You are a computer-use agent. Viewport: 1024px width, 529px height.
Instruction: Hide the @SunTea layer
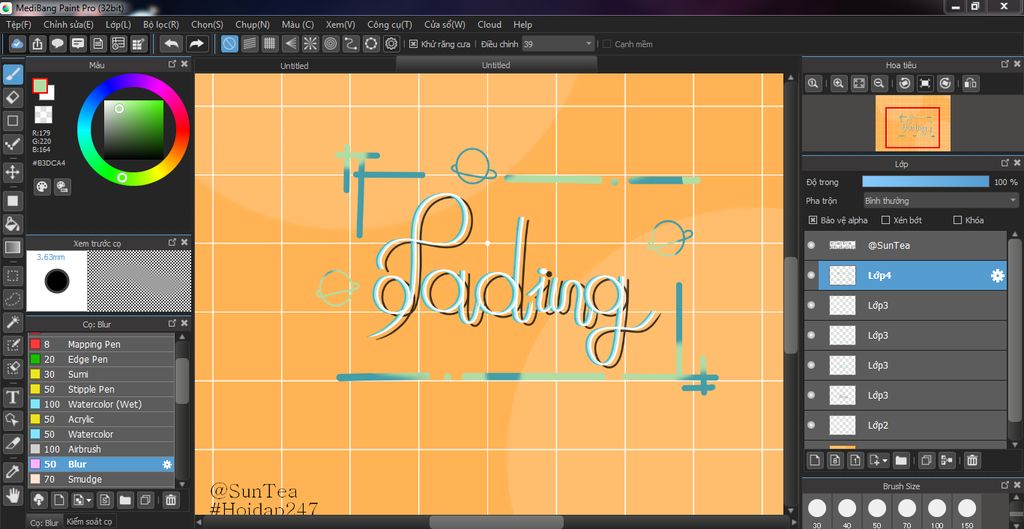(812, 246)
